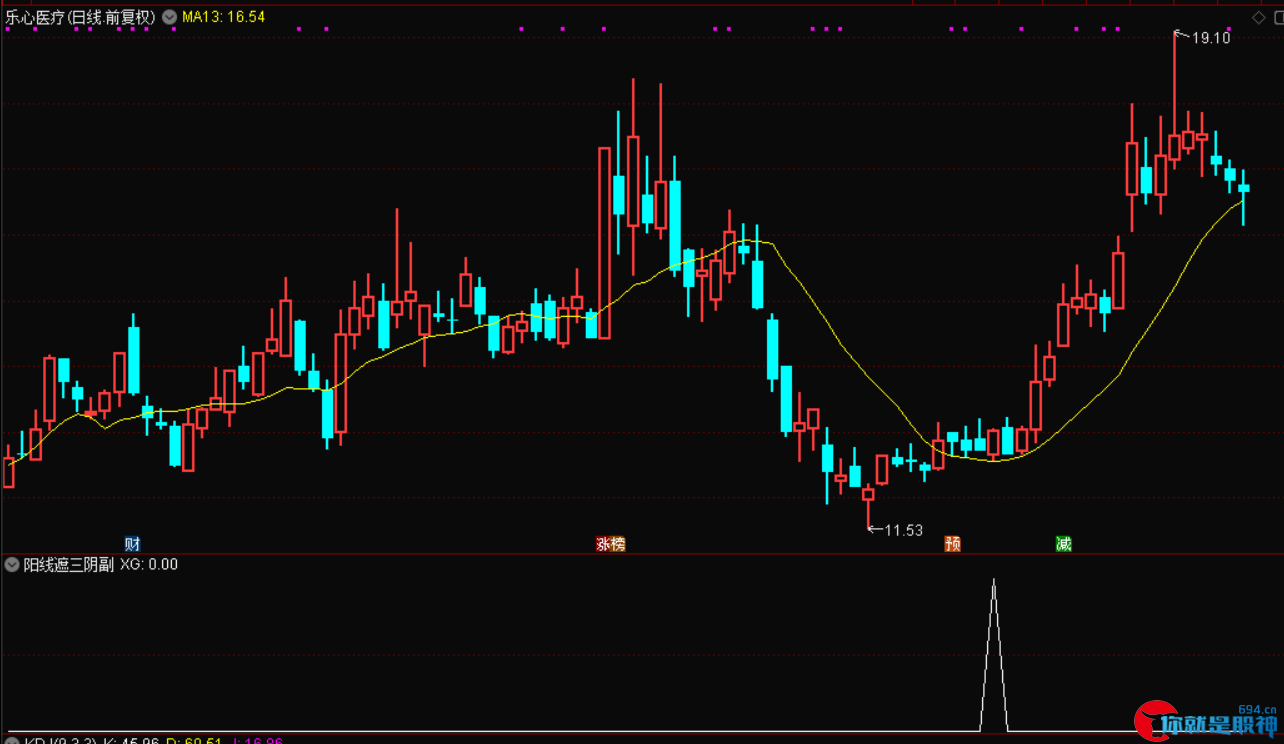Click the 19.10 high price label
Viewport: 1284px width, 744px height.
1211,38
